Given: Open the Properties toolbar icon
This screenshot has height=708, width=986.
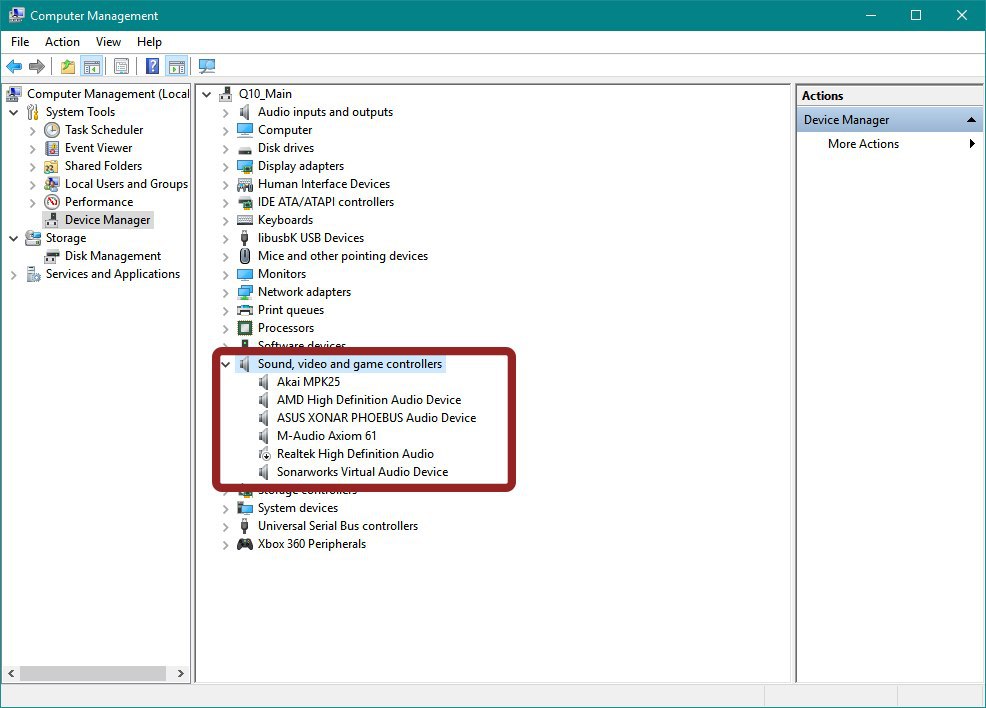Looking at the screenshot, I should [121, 66].
